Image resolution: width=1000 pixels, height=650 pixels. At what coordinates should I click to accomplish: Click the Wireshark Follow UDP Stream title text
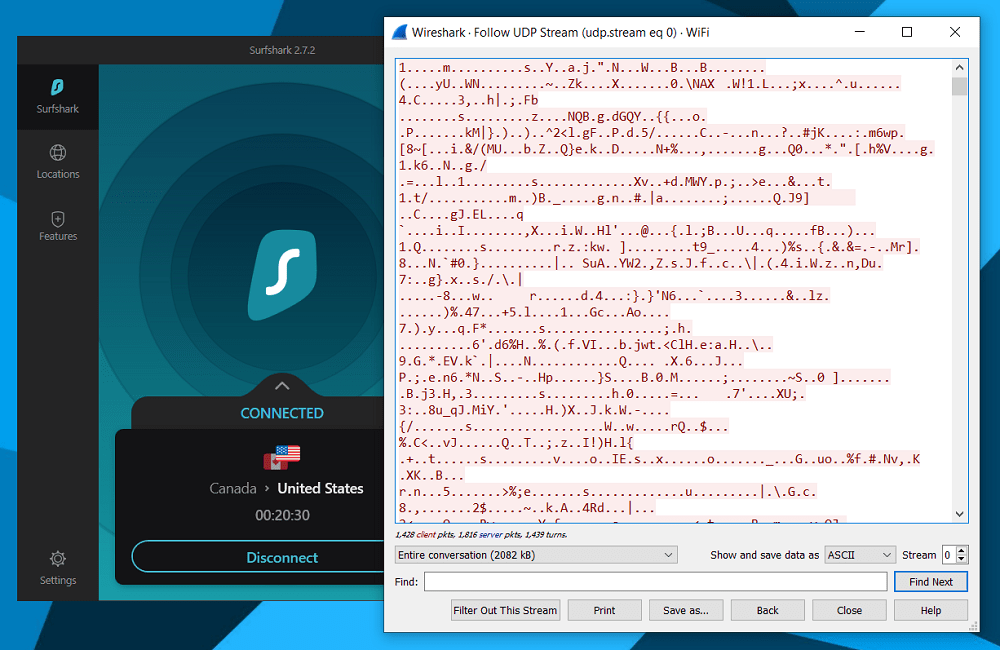(x=561, y=33)
